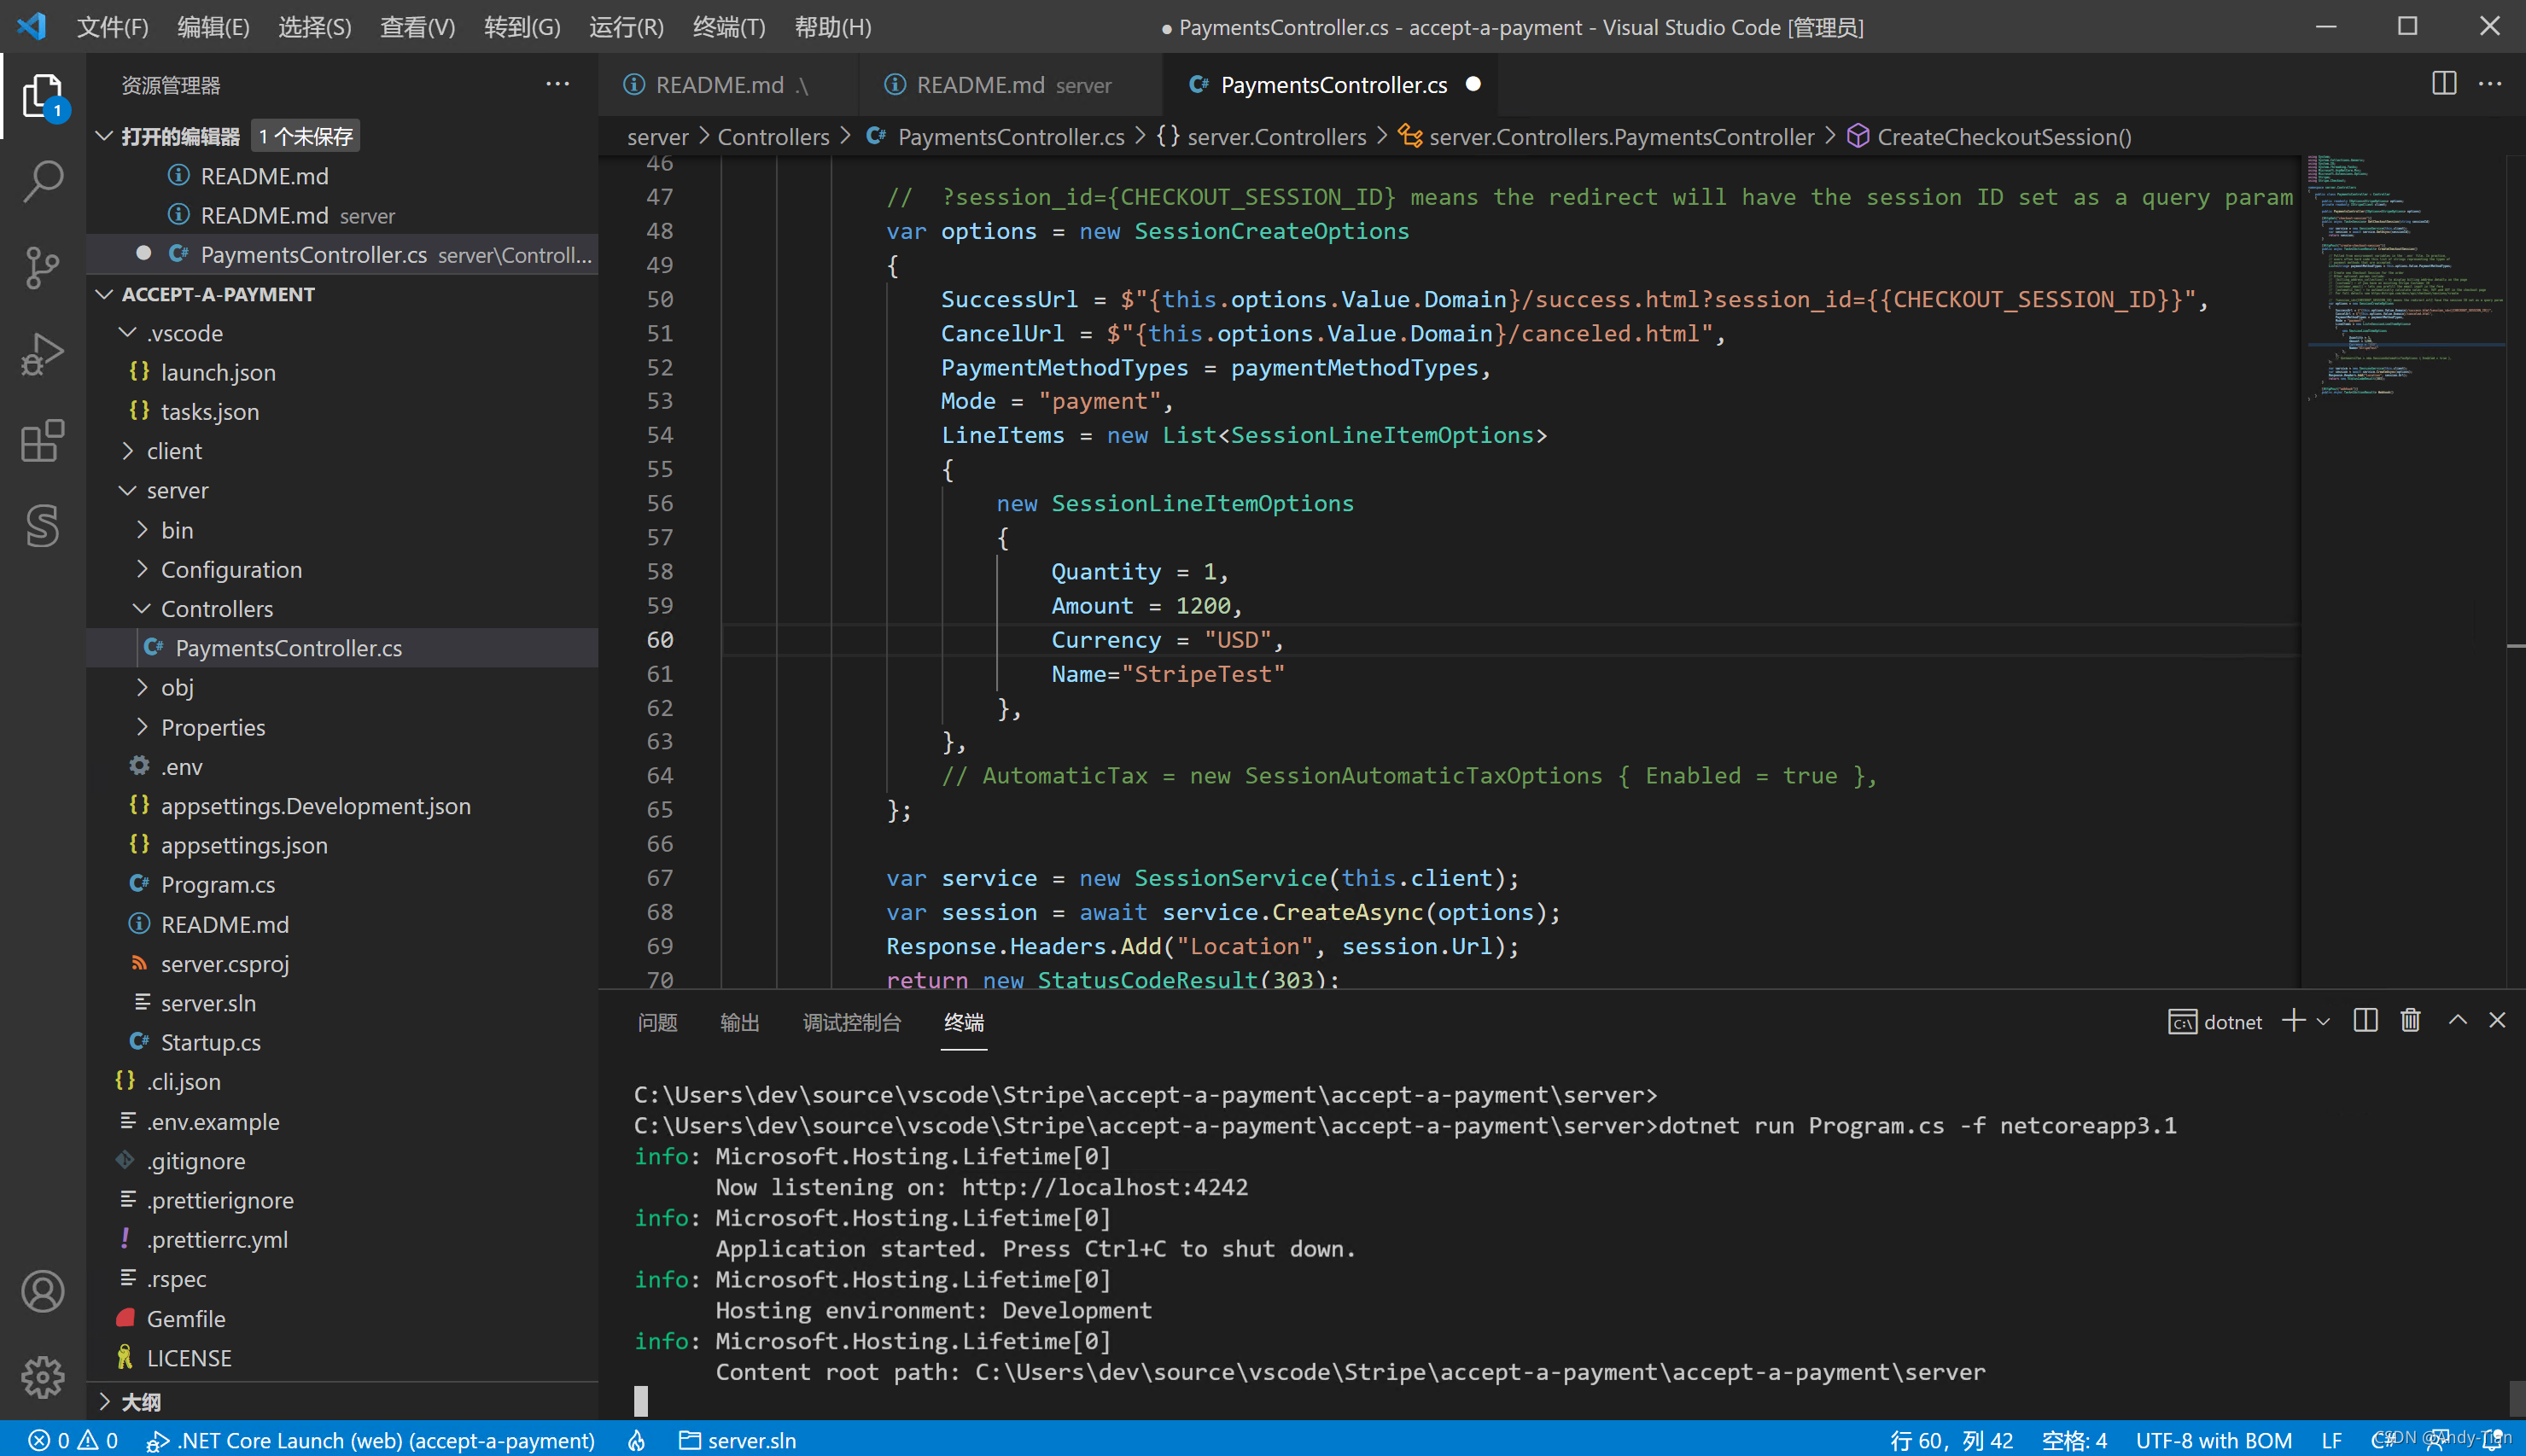Switch to 输出 (Output) panel tab
This screenshot has width=2526, height=1456.
coord(739,1022)
